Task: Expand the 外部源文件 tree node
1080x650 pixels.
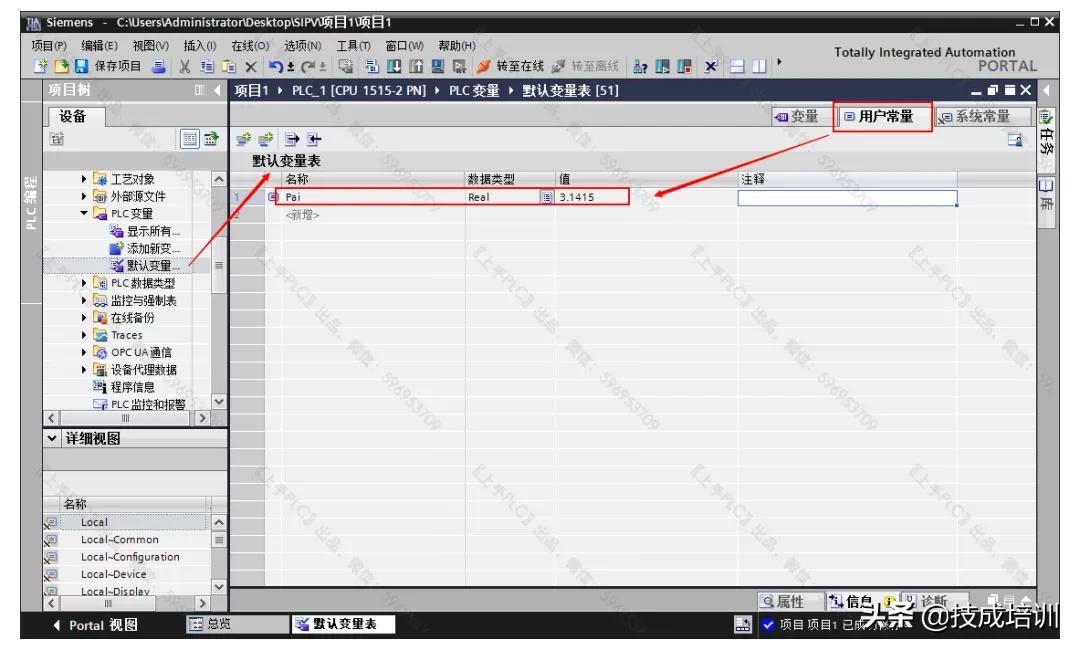Action: point(84,196)
